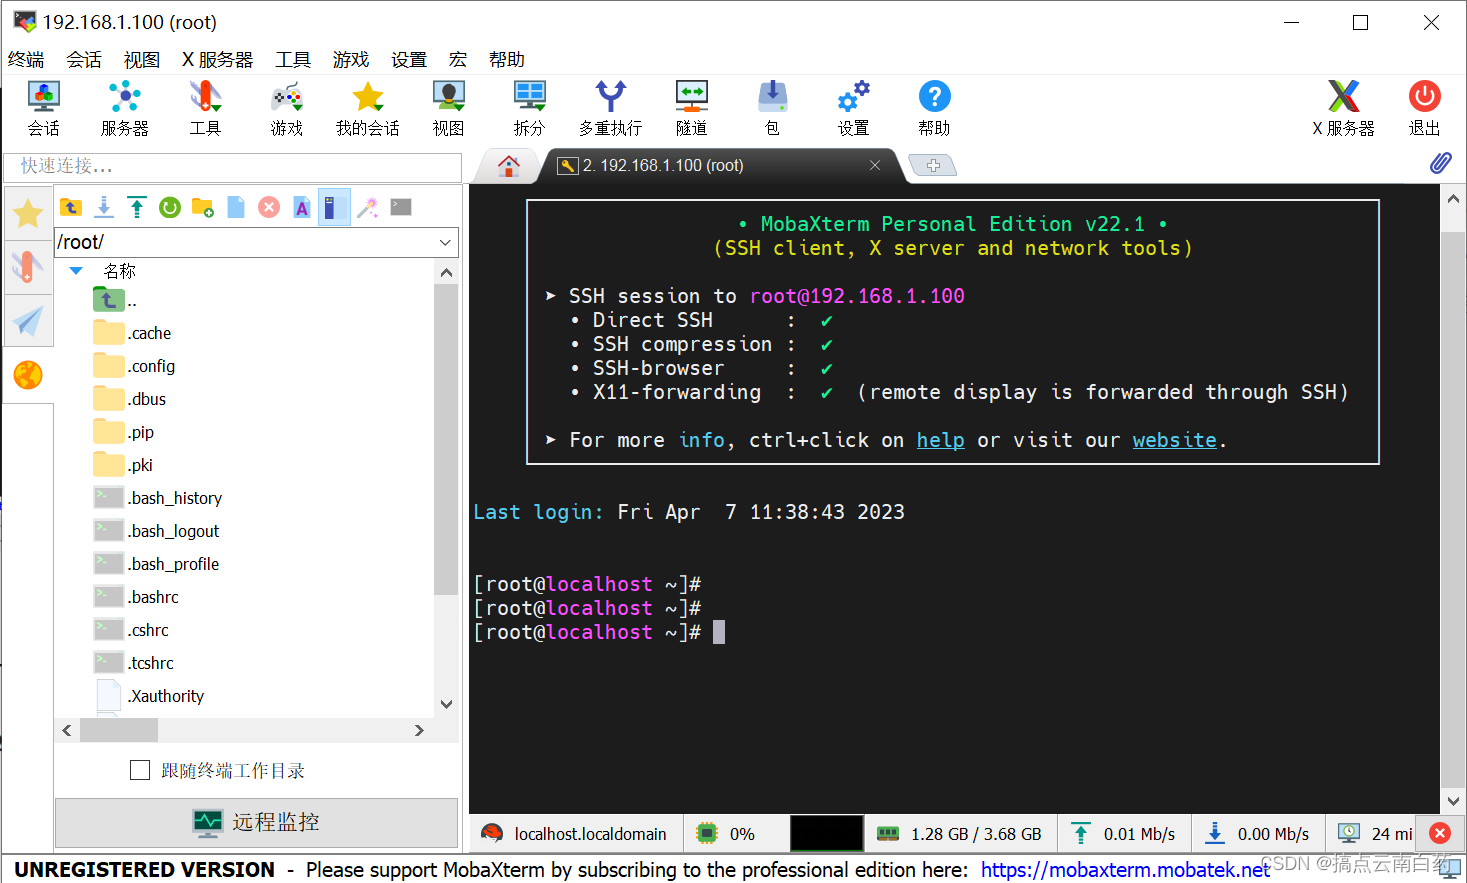Click the 名称 column sort triangle
Screen dimensions: 1467x883
click(x=76, y=271)
